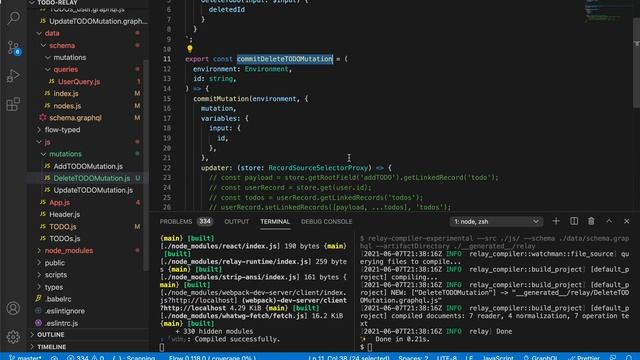Open App.js file
The width and height of the screenshot is (640, 360).
pyautogui.click(x=59, y=202)
